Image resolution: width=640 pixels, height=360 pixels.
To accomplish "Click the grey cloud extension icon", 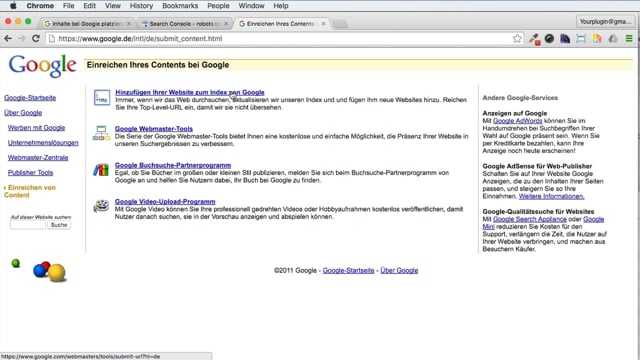I will pos(613,39).
